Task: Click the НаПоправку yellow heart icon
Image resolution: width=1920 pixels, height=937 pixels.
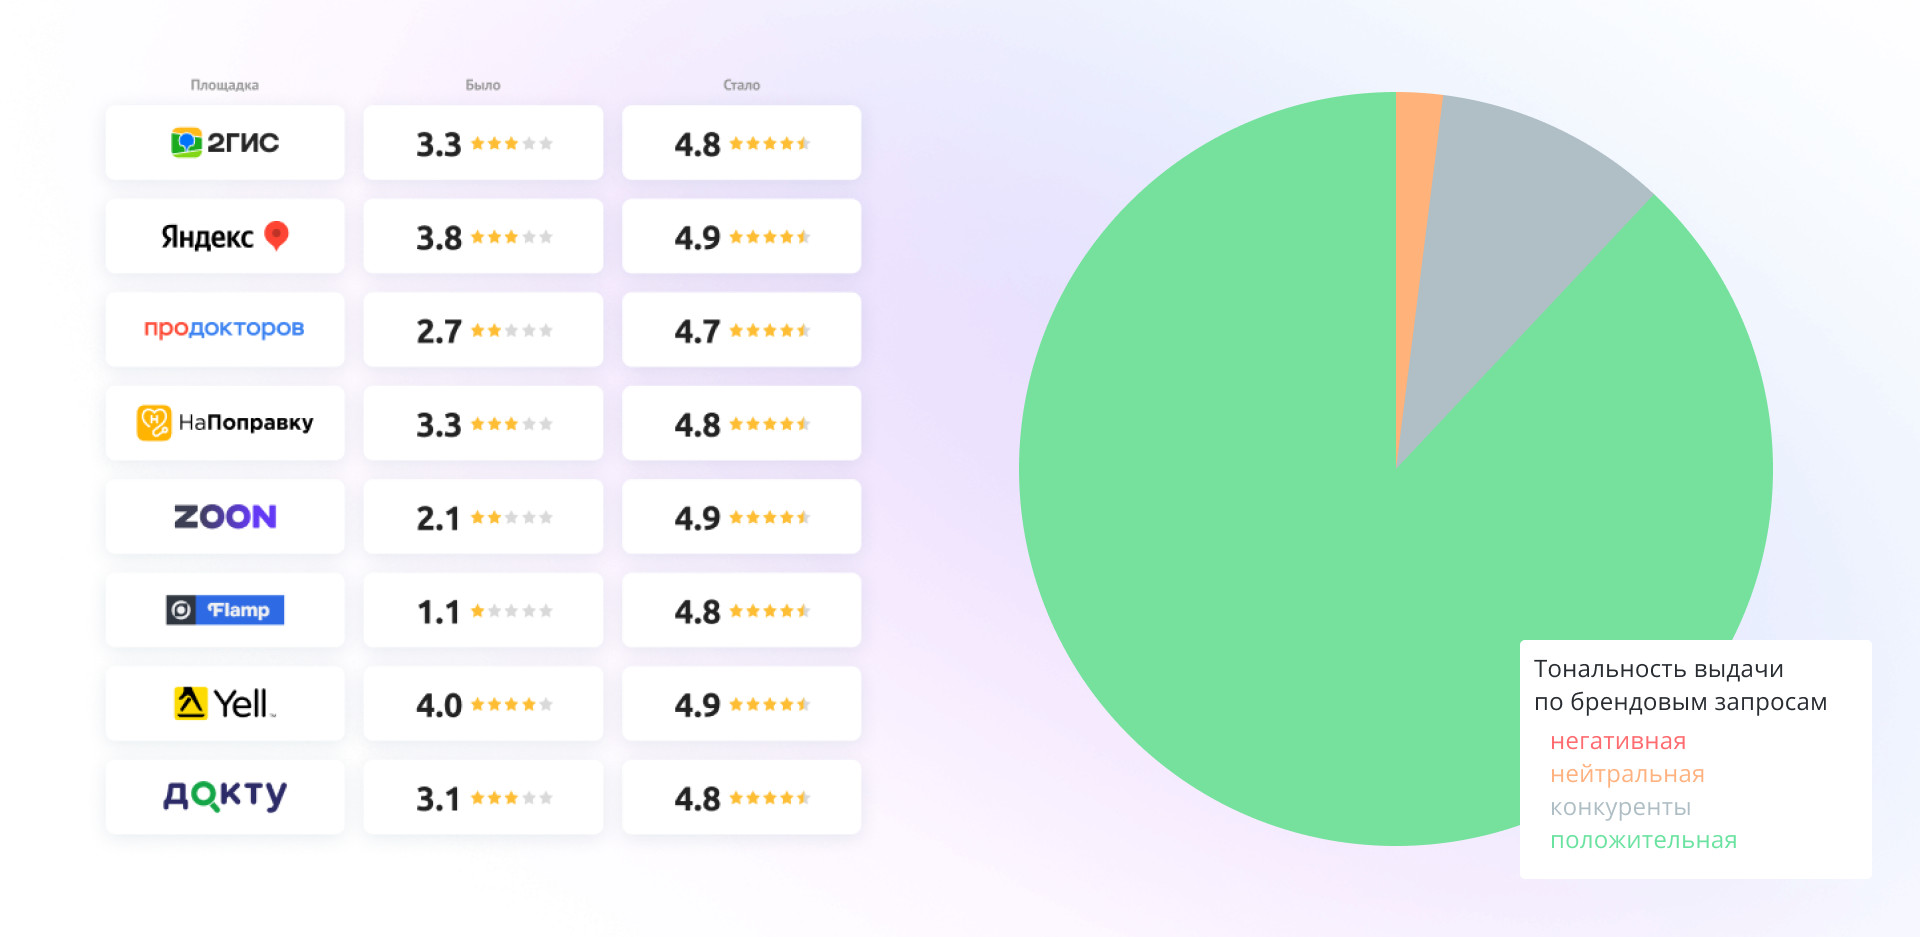Action: pos(154,423)
